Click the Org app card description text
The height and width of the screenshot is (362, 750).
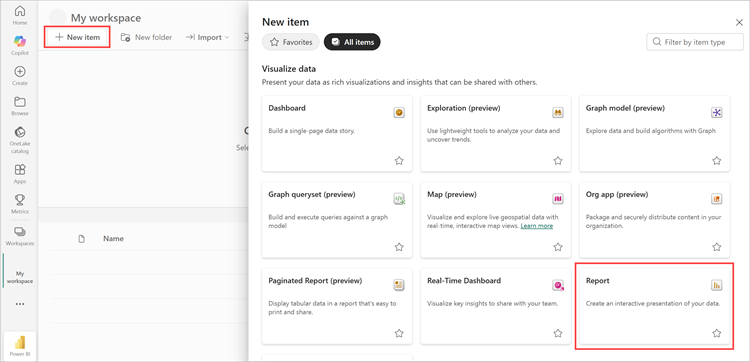(653, 221)
